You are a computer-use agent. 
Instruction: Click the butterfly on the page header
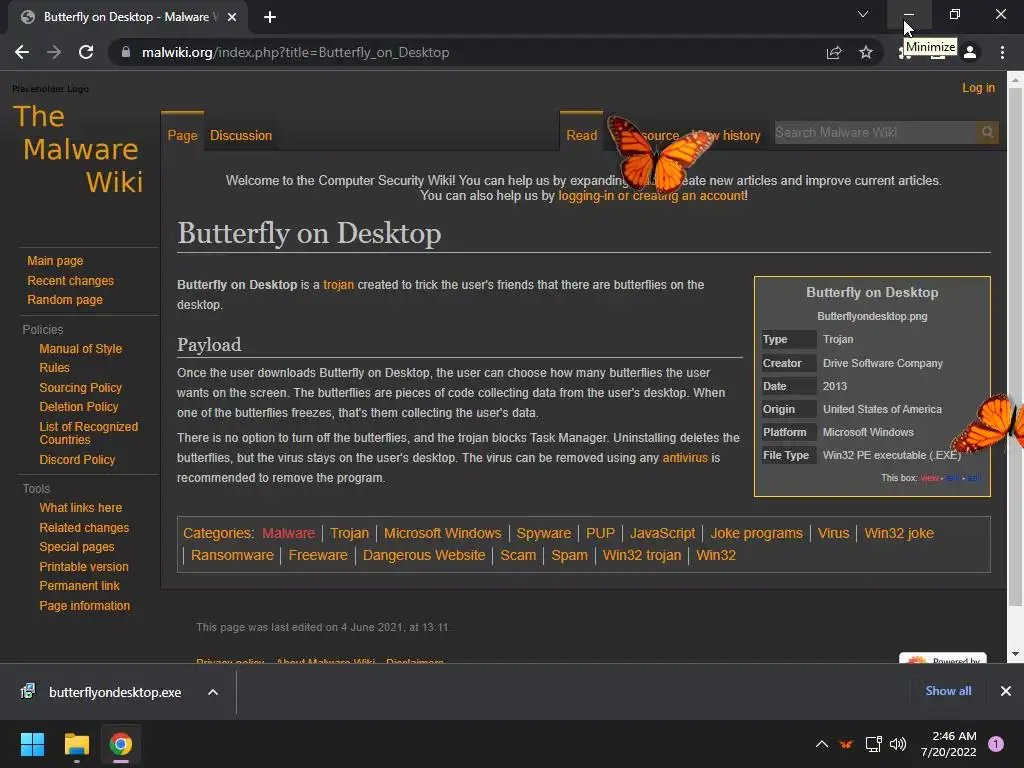[x=658, y=155]
